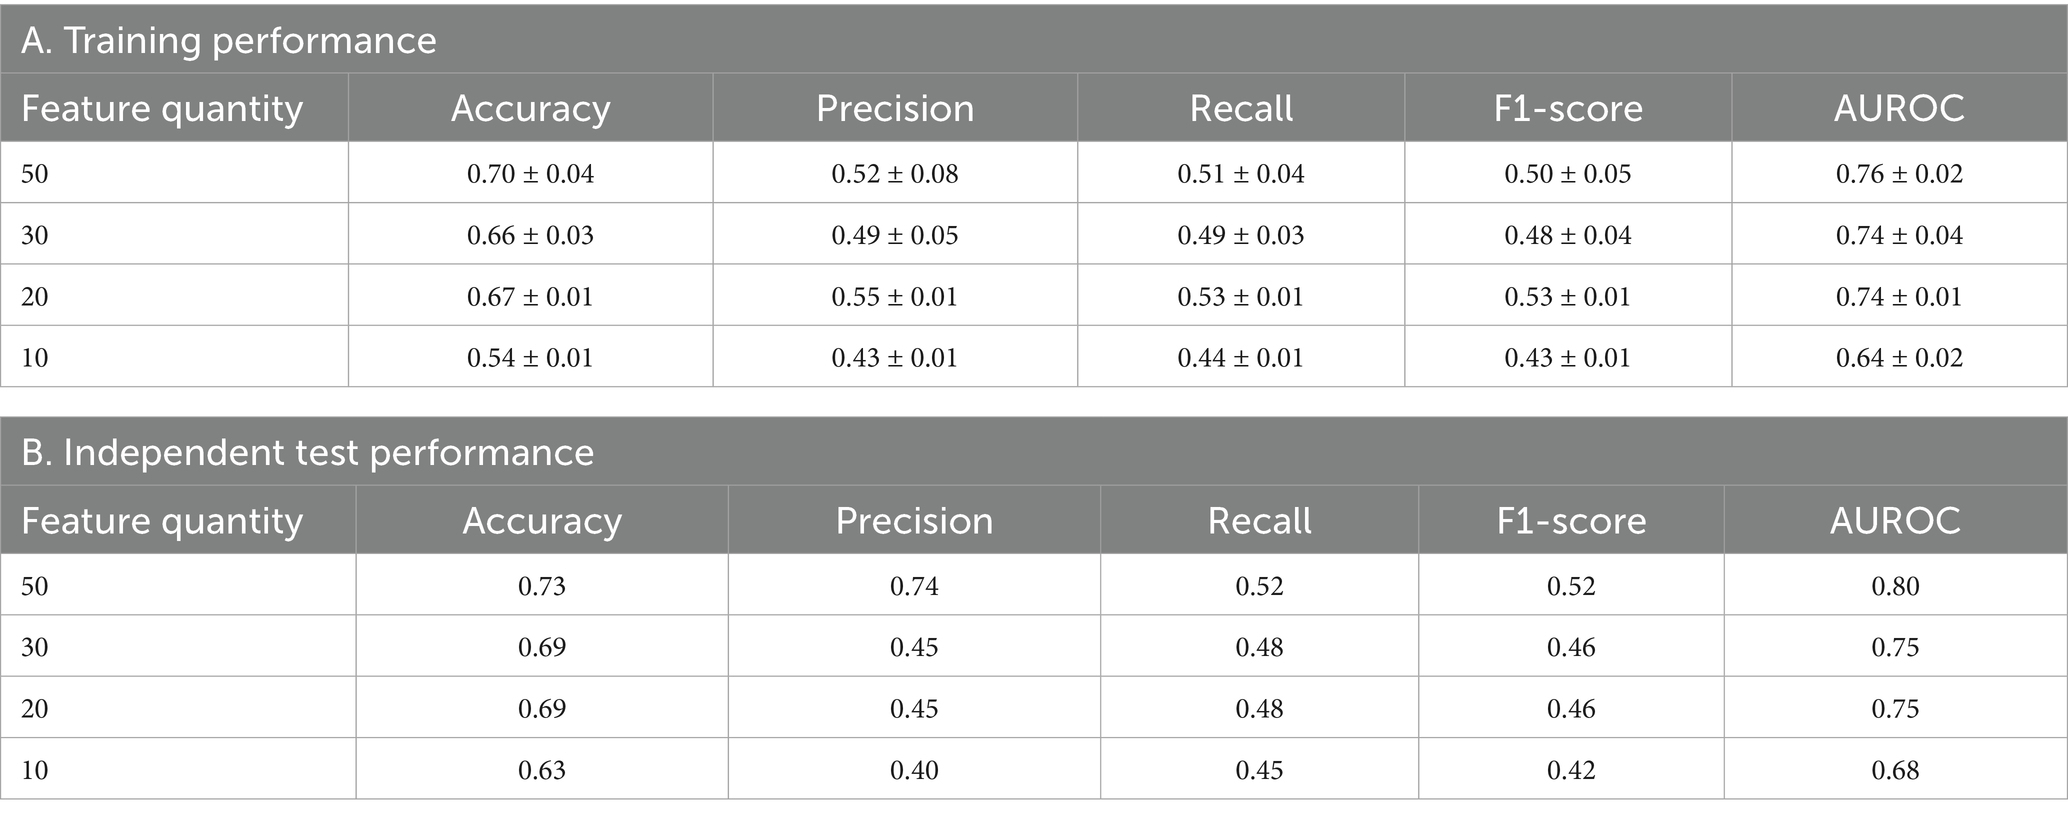Click the Recall header in training table
Image resolution: width=2068 pixels, height=817 pixels.
click(1241, 108)
